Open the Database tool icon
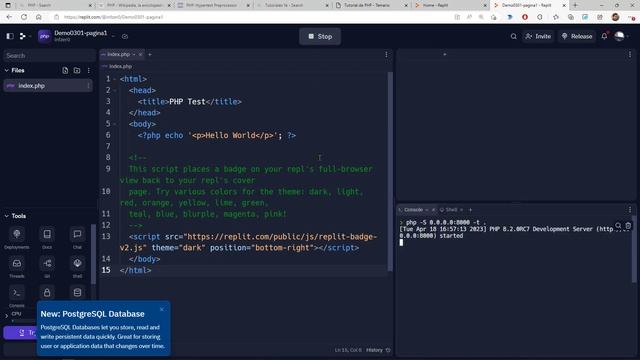Screen dimensions: 640x360 coord(77,293)
